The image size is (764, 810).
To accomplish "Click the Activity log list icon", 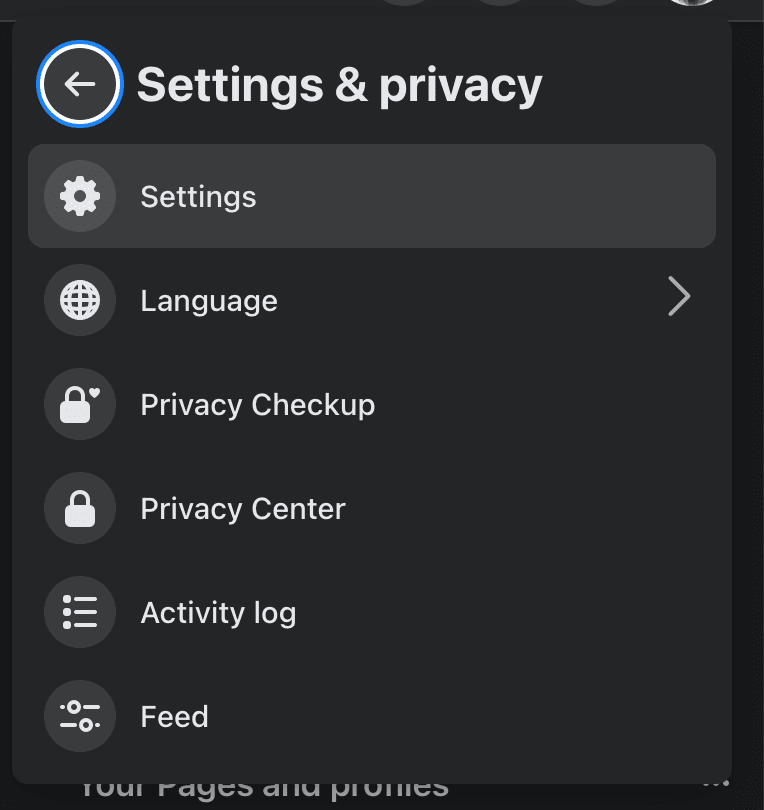I will pos(80,612).
